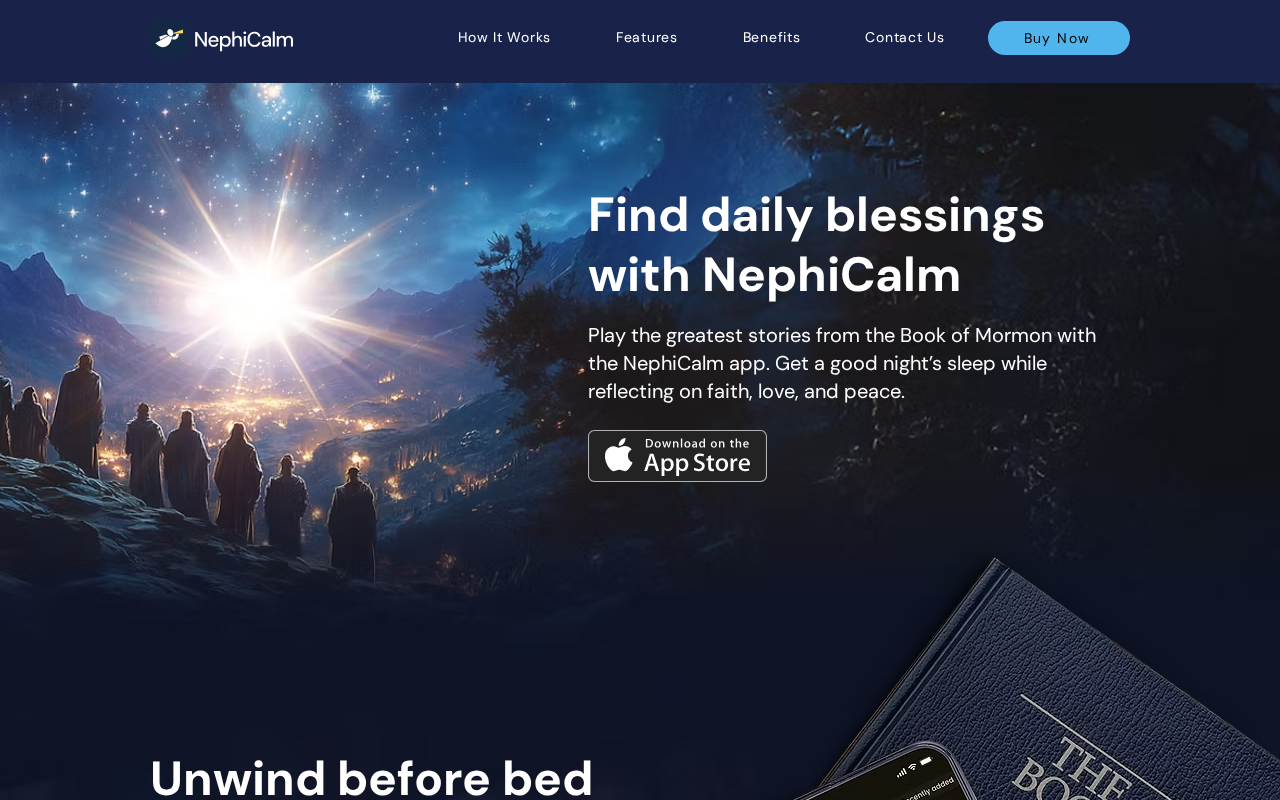1280x800 pixels.
Task: Click the battery icon on phone mockup
Action: click(926, 761)
